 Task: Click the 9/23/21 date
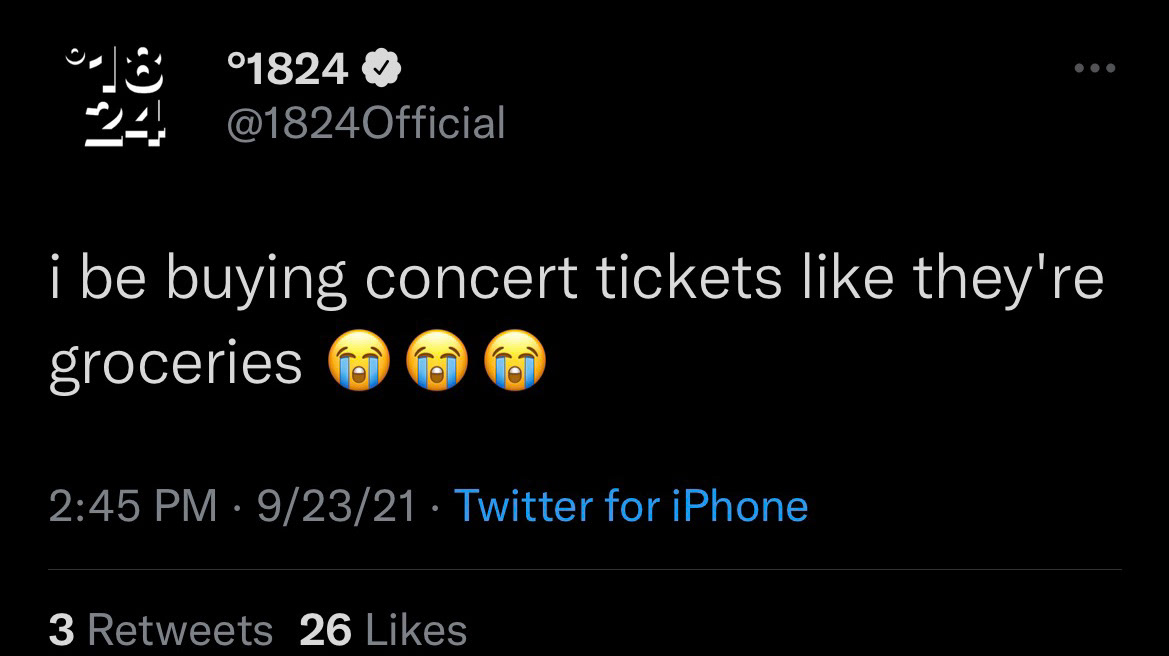[x=336, y=506]
